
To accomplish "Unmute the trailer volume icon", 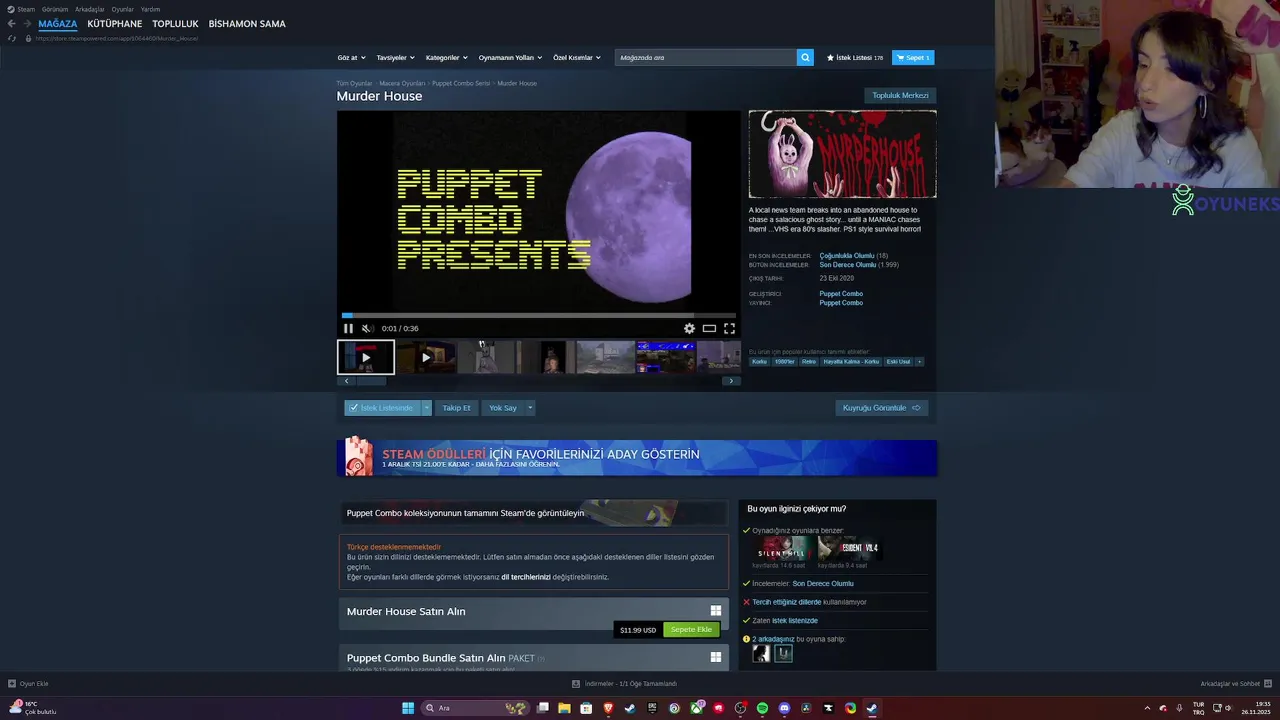I will coord(367,328).
